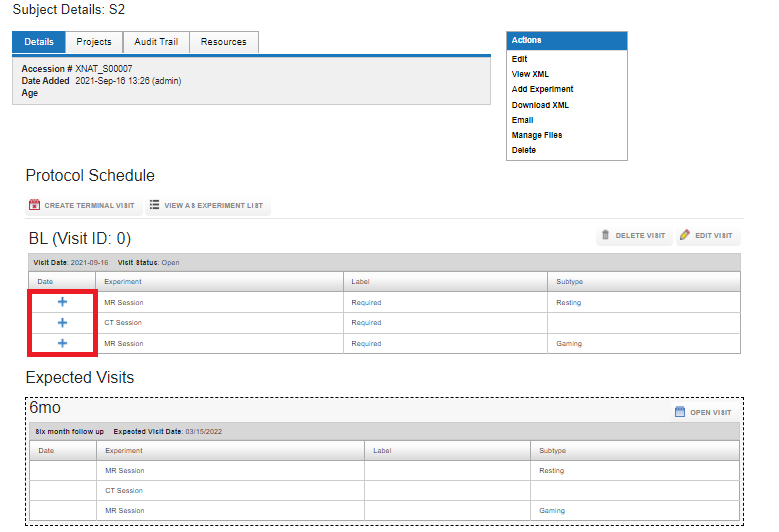The image size is (779, 532).
Task: Click Add Experiment in Actions box
Action: [542, 89]
